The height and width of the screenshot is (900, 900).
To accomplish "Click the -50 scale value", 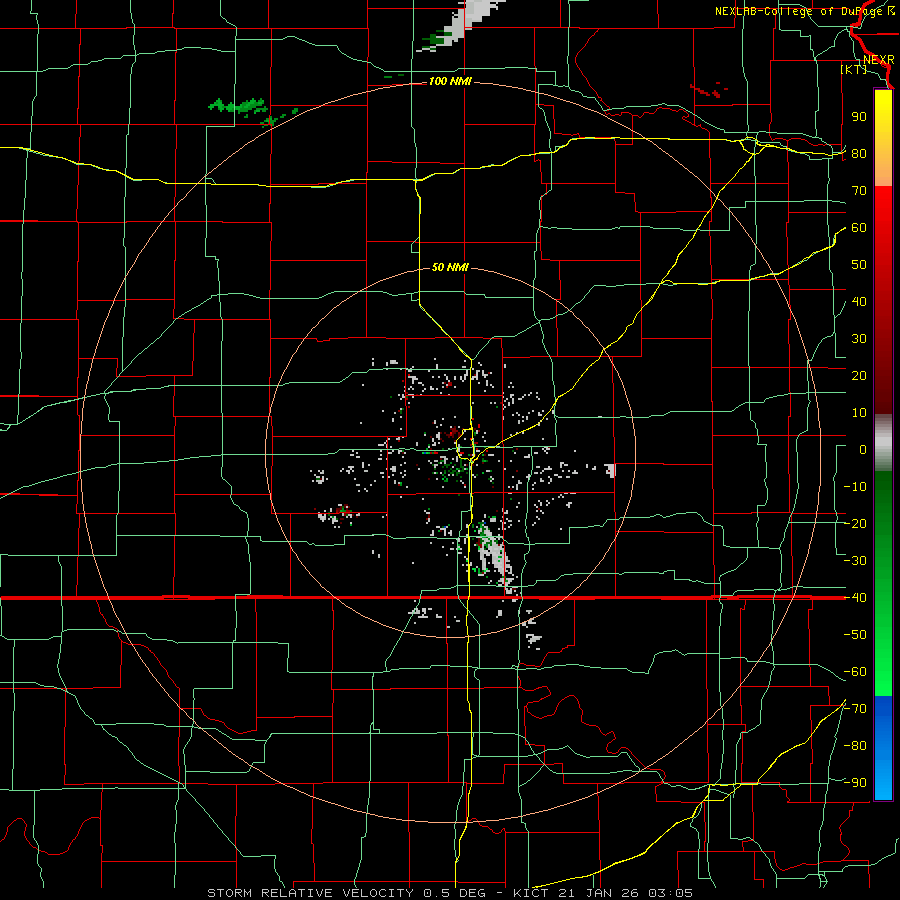I will click(x=855, y=635).
